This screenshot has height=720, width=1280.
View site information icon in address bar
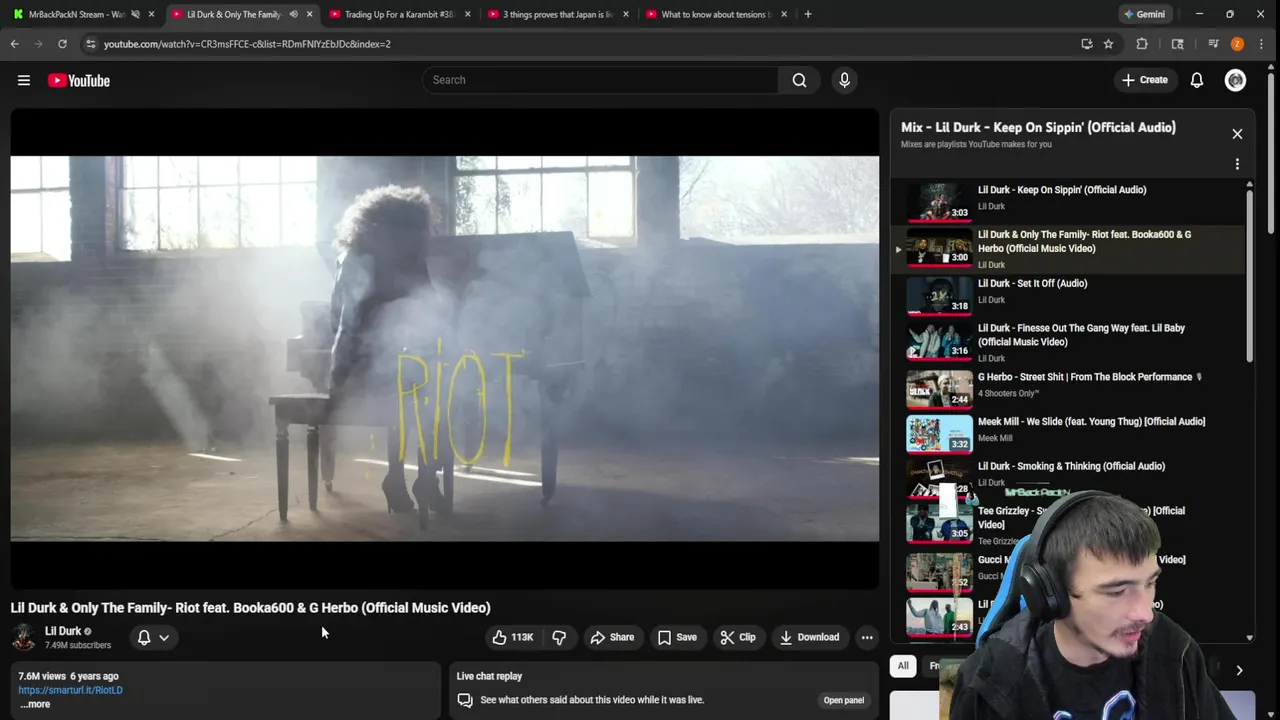coord(91,44)
